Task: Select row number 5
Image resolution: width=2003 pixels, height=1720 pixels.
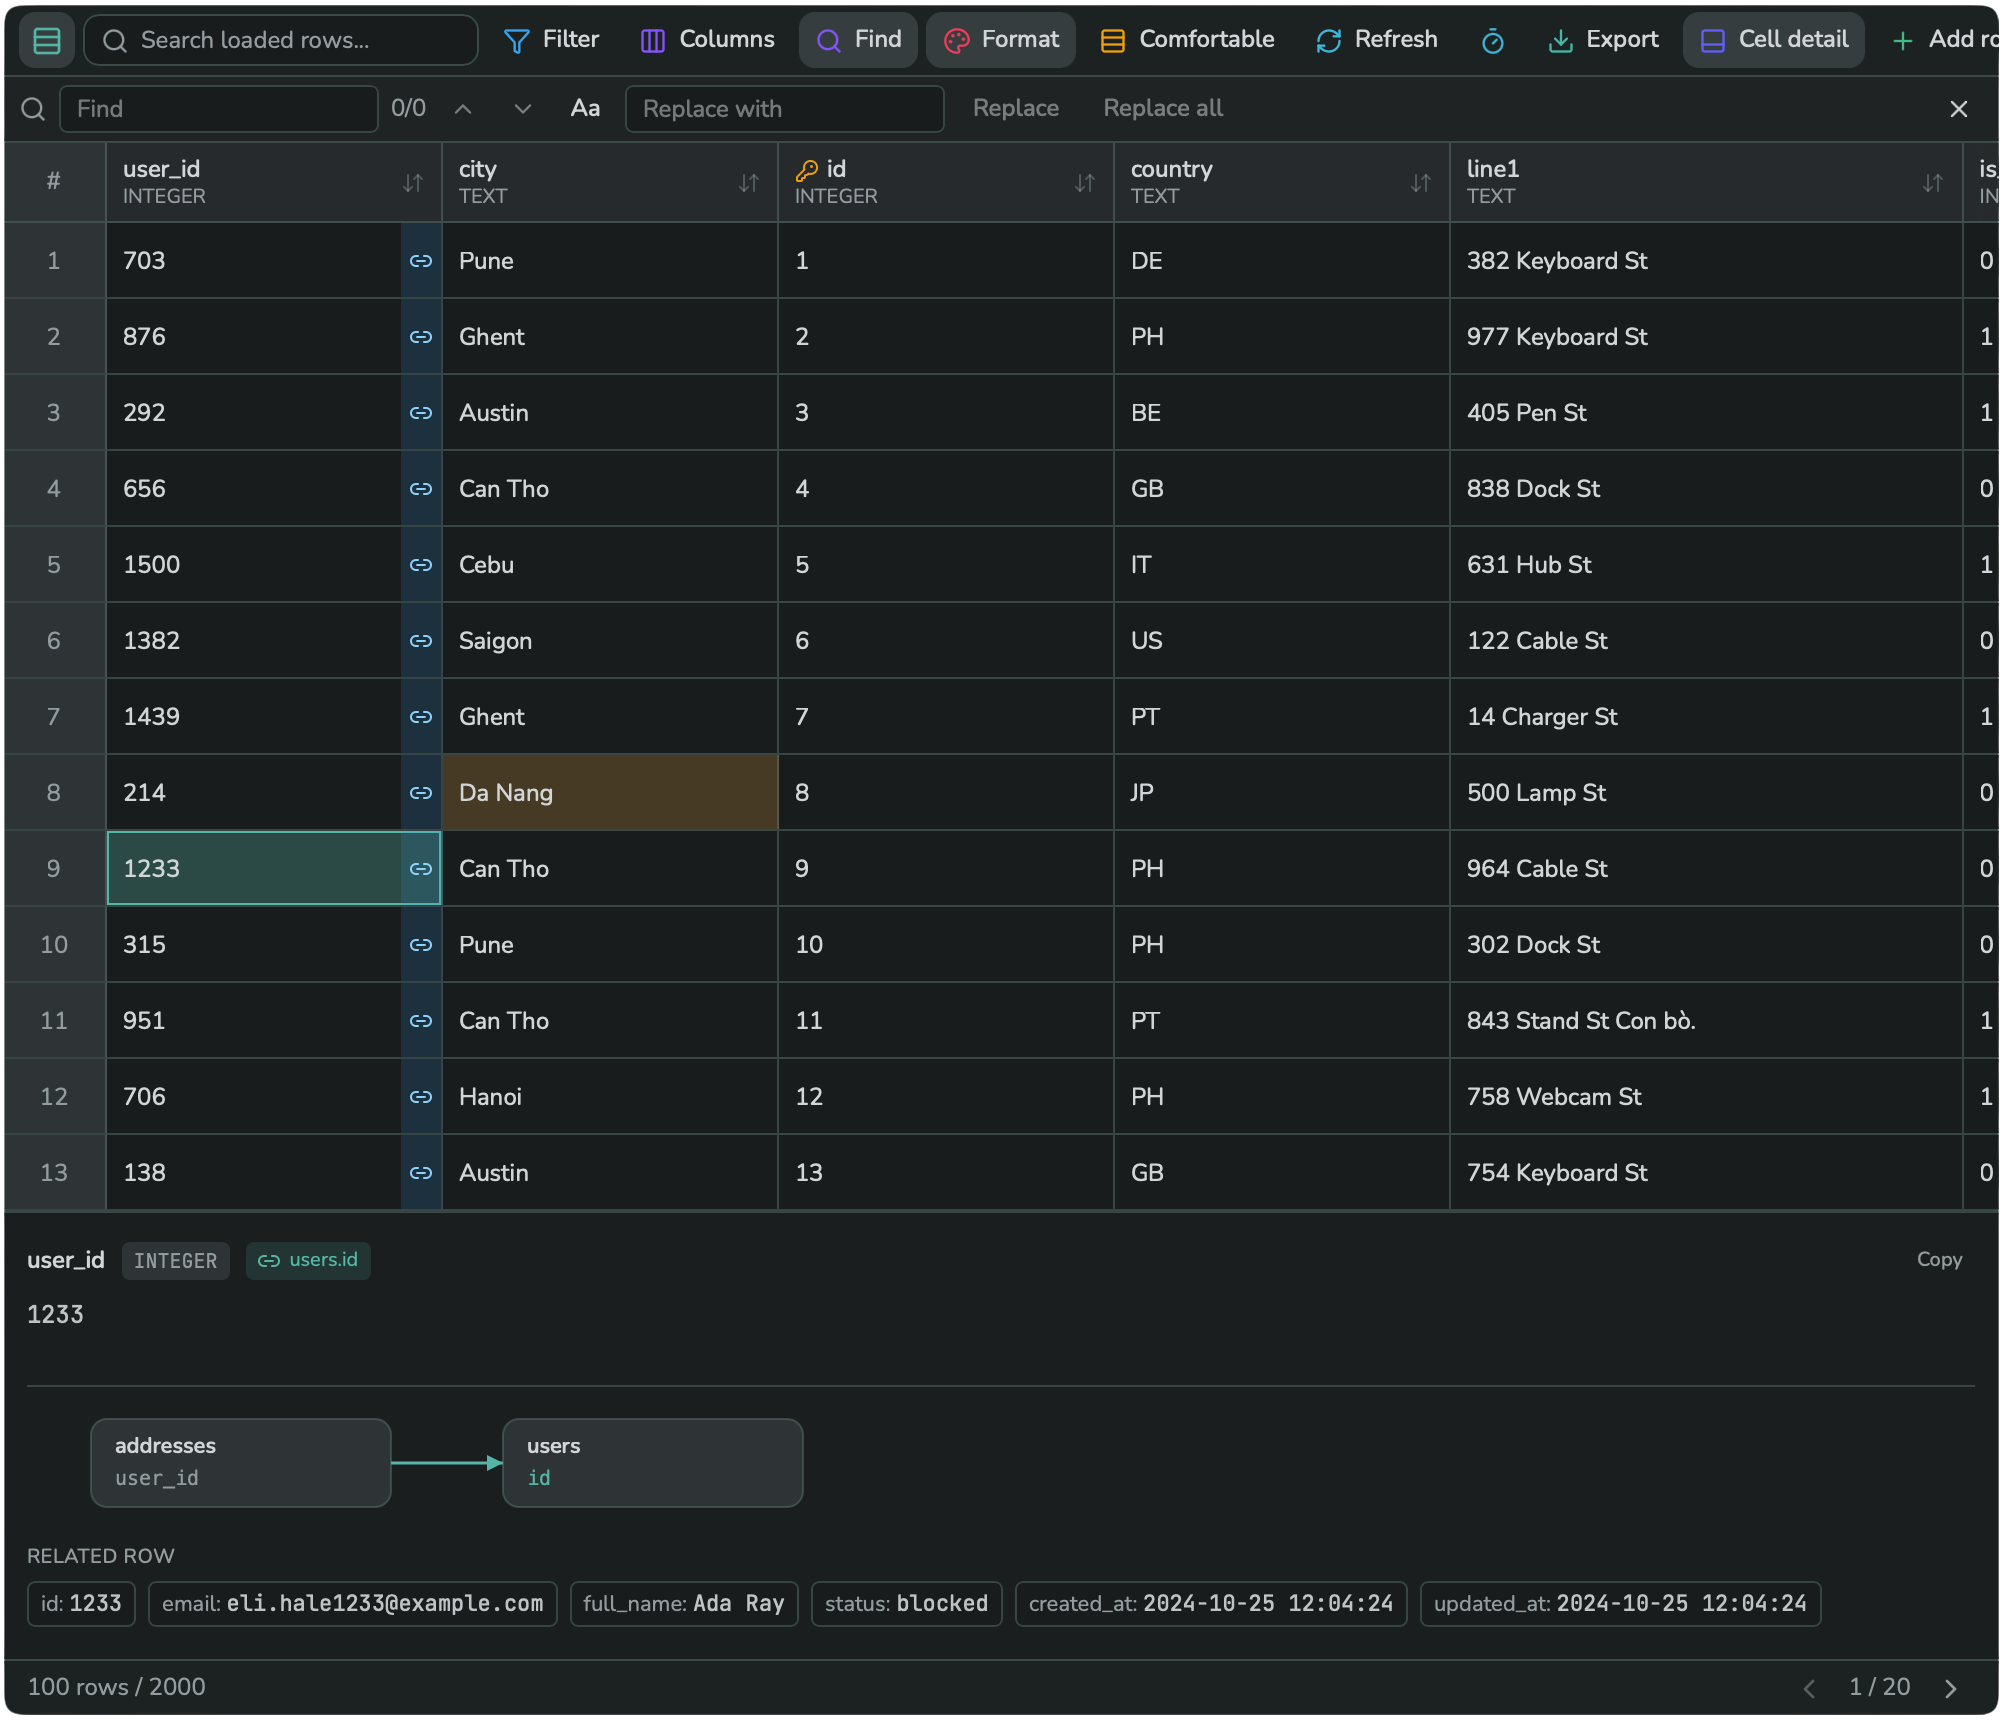Action: [x=54, y=565]
